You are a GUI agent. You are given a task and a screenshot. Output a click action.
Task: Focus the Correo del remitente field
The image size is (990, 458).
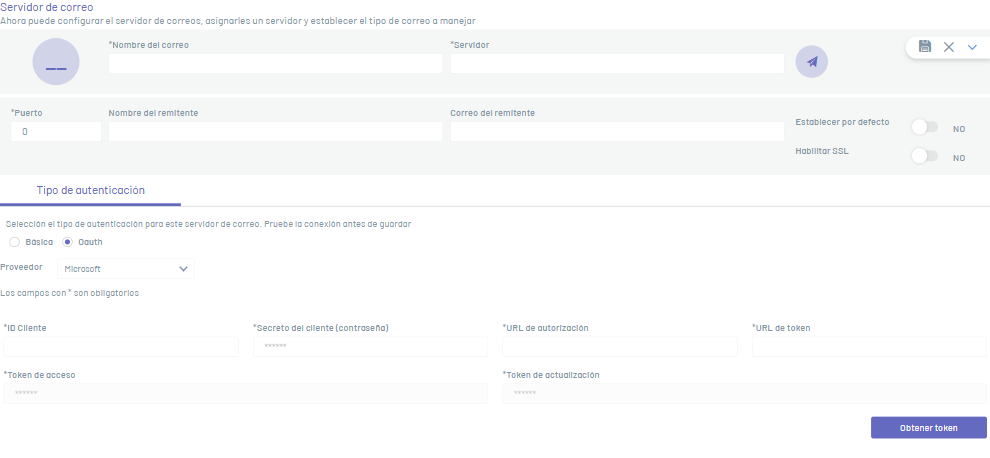point(617,131)
